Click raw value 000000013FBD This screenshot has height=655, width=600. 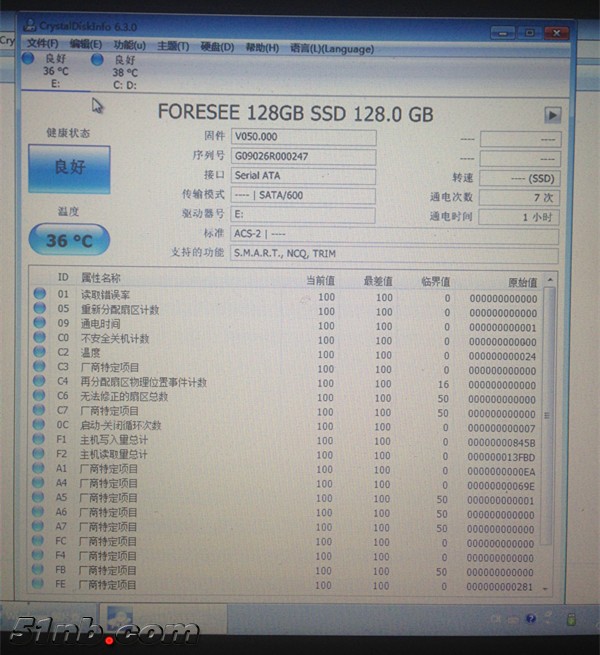501,457
